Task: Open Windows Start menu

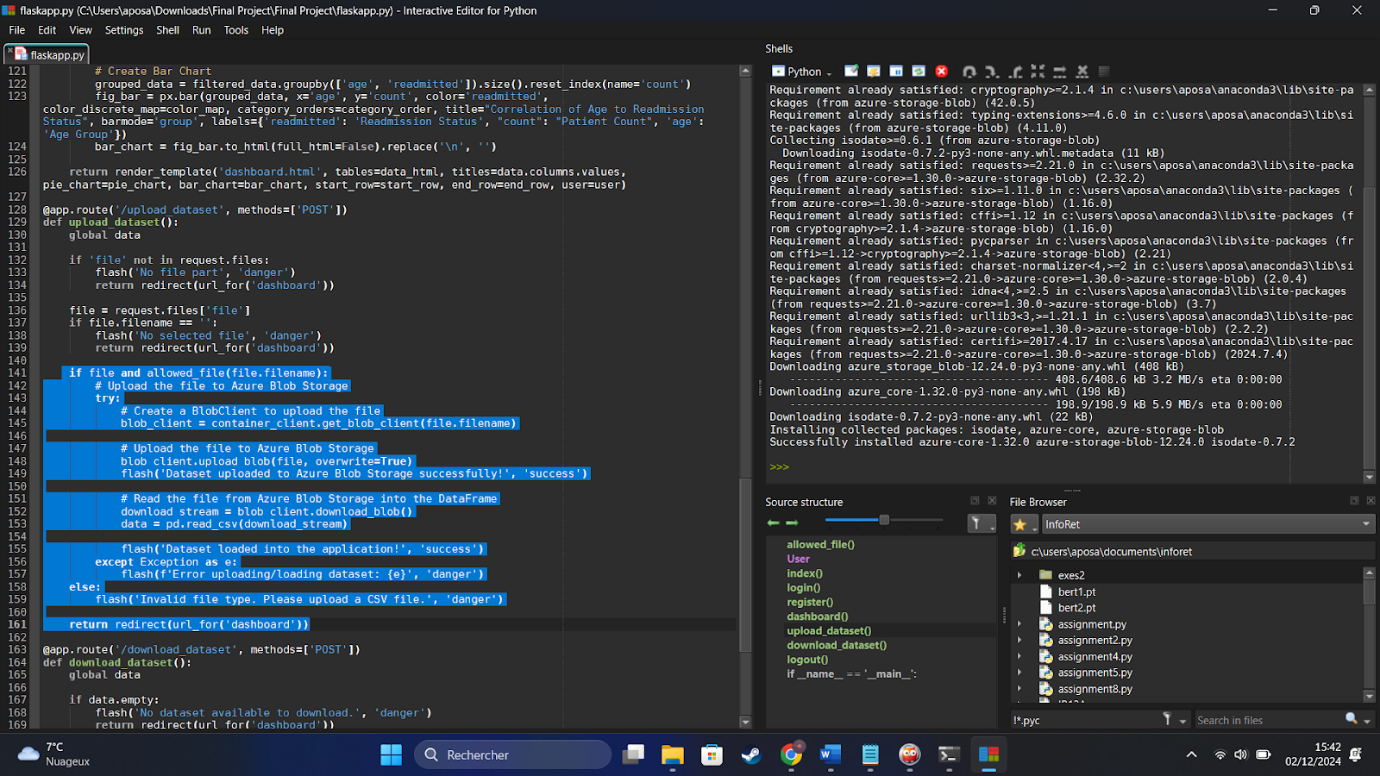Action: coord(391,754)
